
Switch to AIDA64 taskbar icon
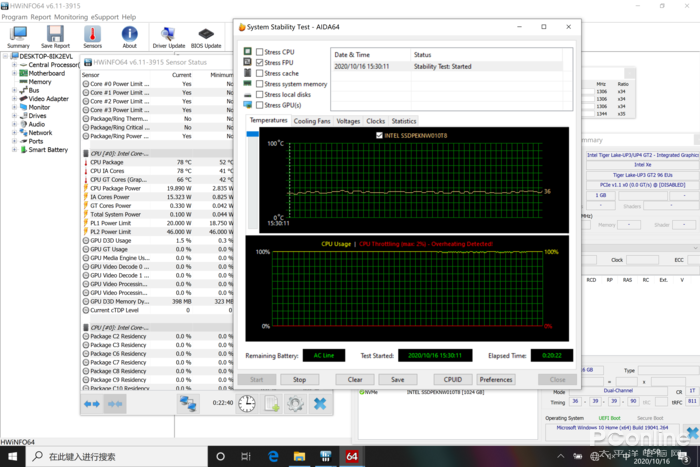[x=352, y=456]
